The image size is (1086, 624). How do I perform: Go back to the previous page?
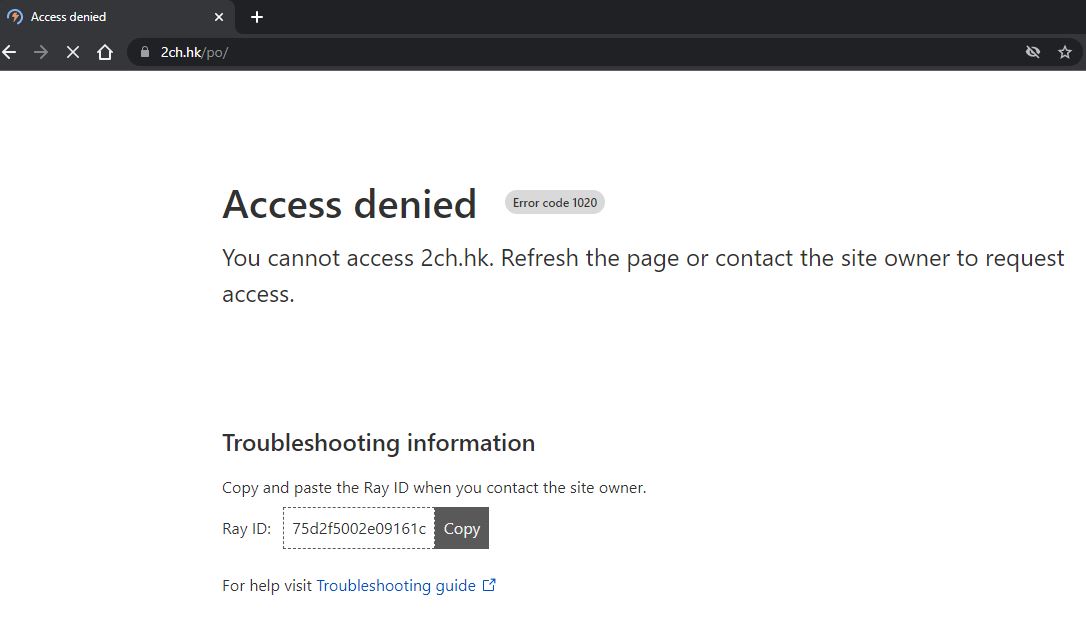tap(9, 52)
